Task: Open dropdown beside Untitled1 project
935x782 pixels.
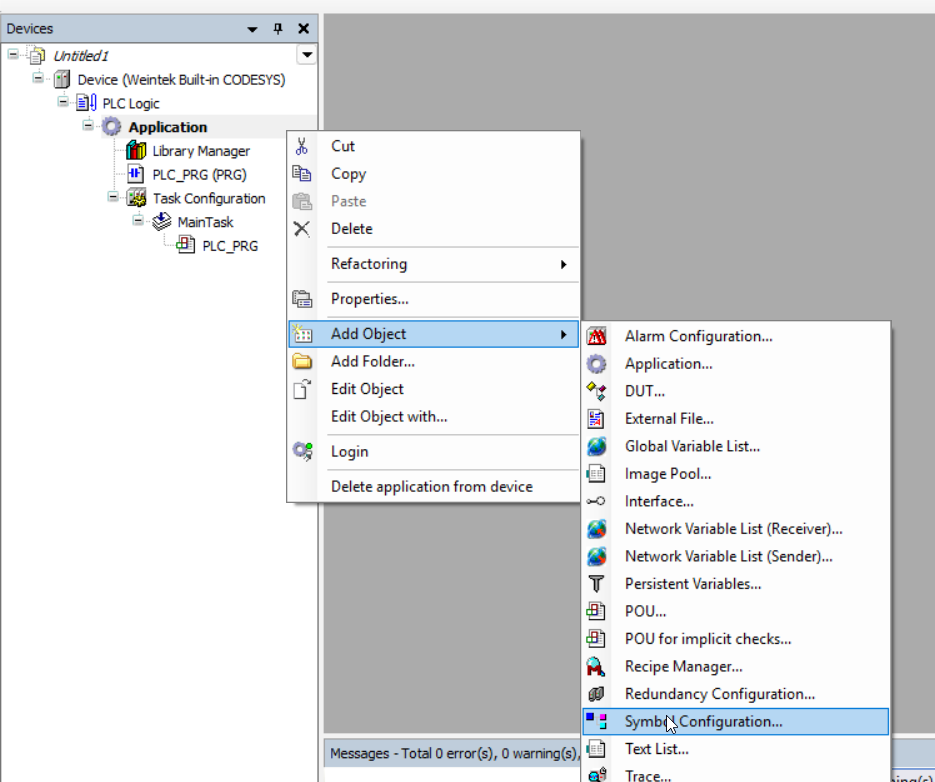Action: [307, 55]
